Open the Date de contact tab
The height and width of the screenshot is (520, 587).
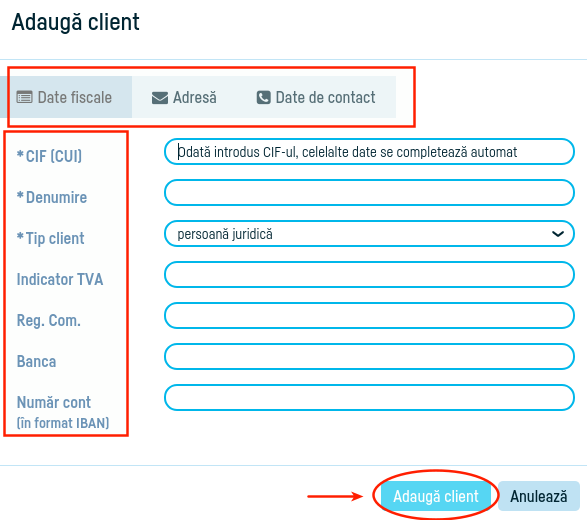pos(316,97)
